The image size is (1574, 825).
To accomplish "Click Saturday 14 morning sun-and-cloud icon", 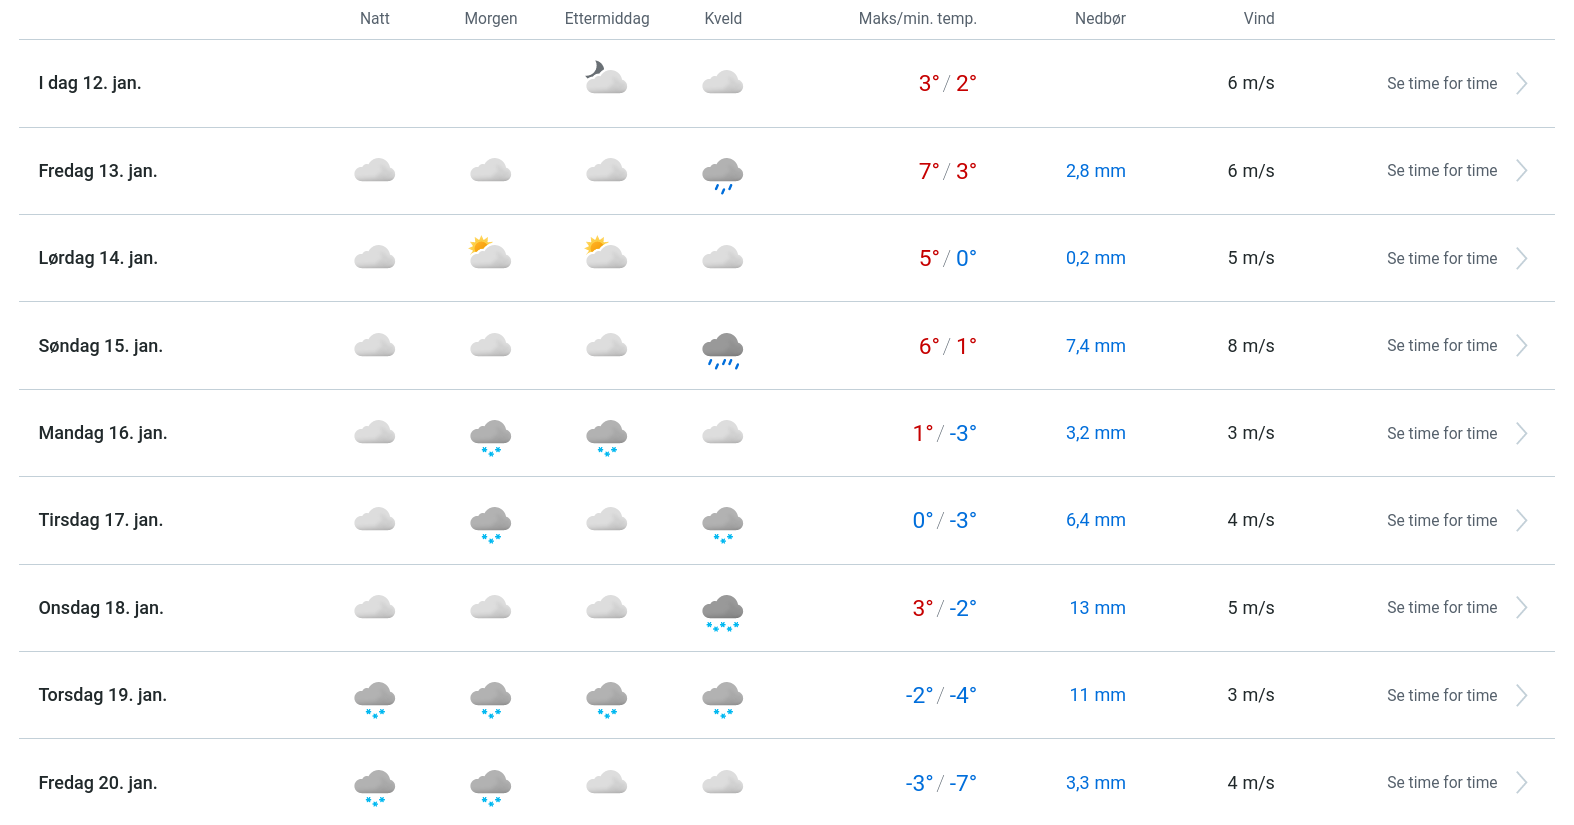I will tap(490, 253).
